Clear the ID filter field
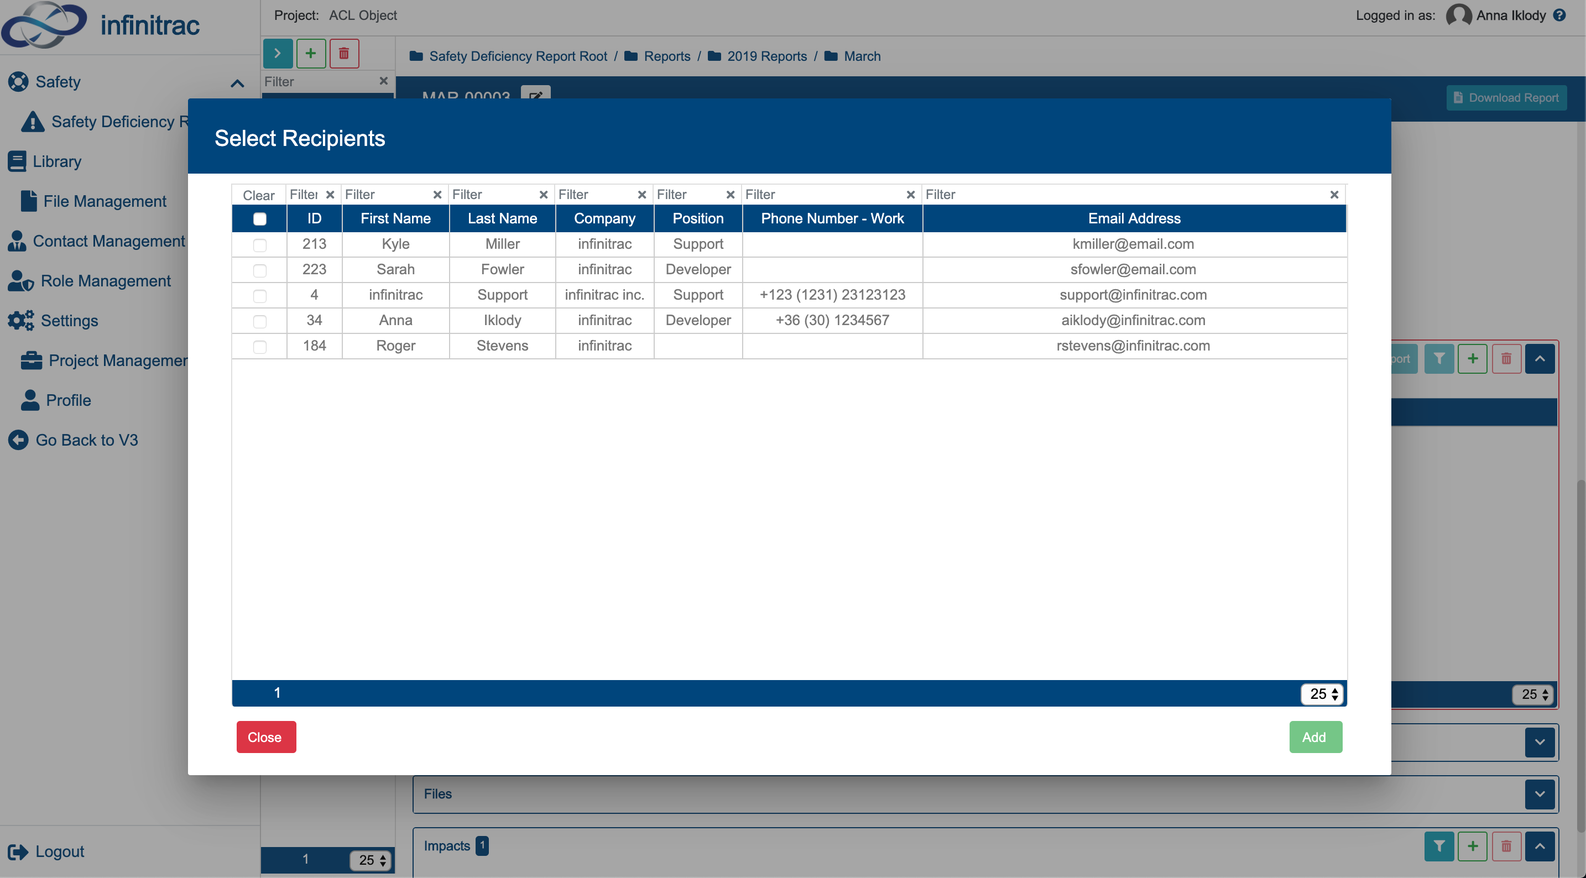This screenshot has height=878, width=1586. [330, 195]
